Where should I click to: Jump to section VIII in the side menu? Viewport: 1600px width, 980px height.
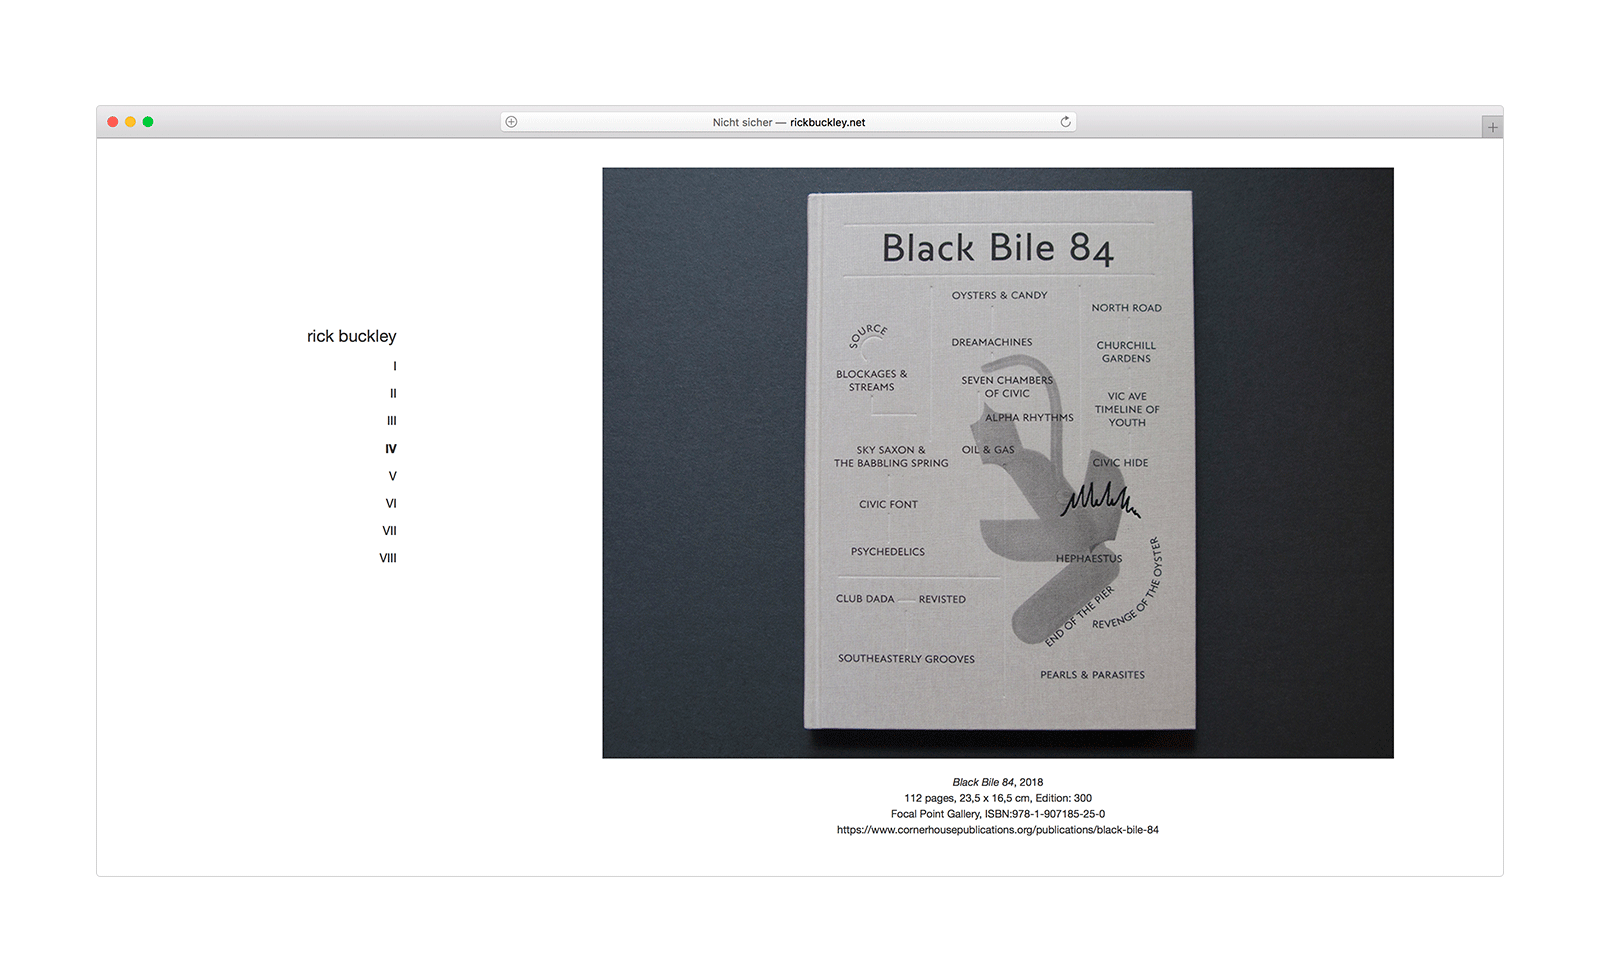click(x=388, y=558)
